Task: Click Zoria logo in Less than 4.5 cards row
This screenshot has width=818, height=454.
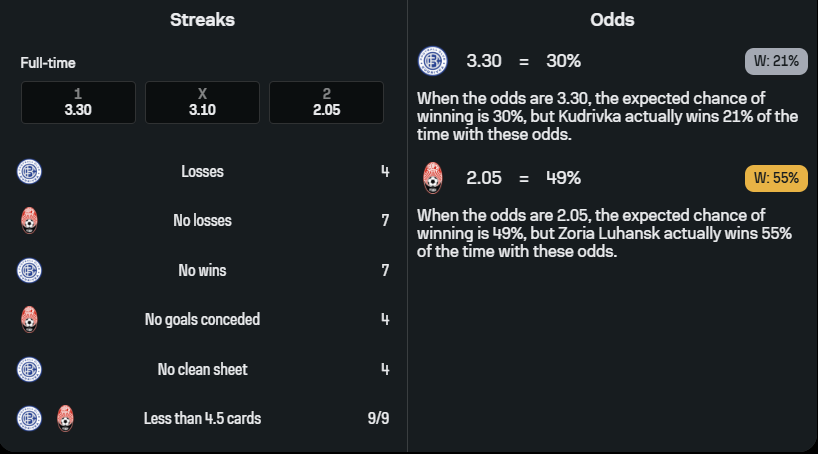Action: [x=65, y=418]
